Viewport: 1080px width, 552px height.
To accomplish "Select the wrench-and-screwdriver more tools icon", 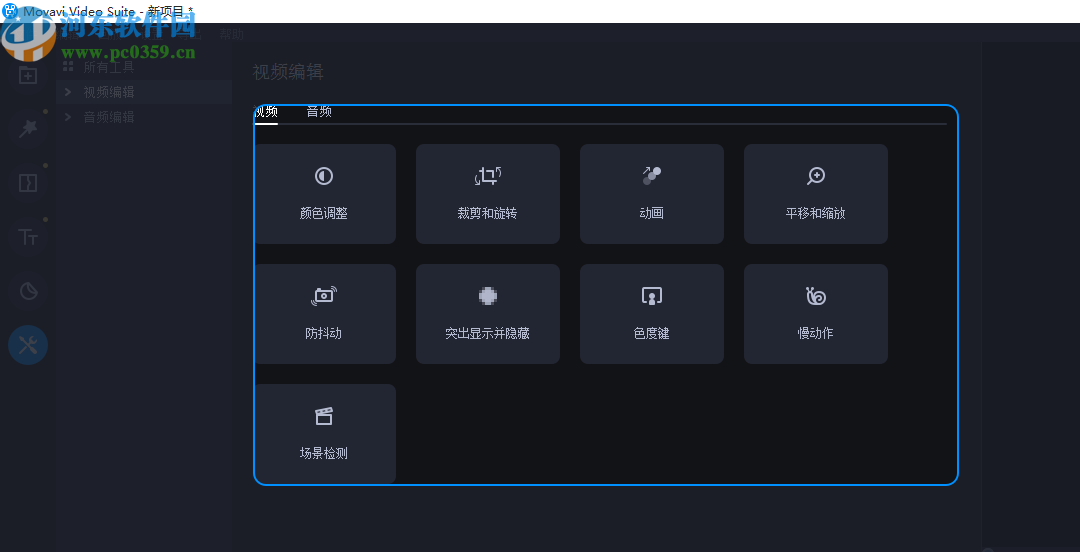I will tap(28, 345).
